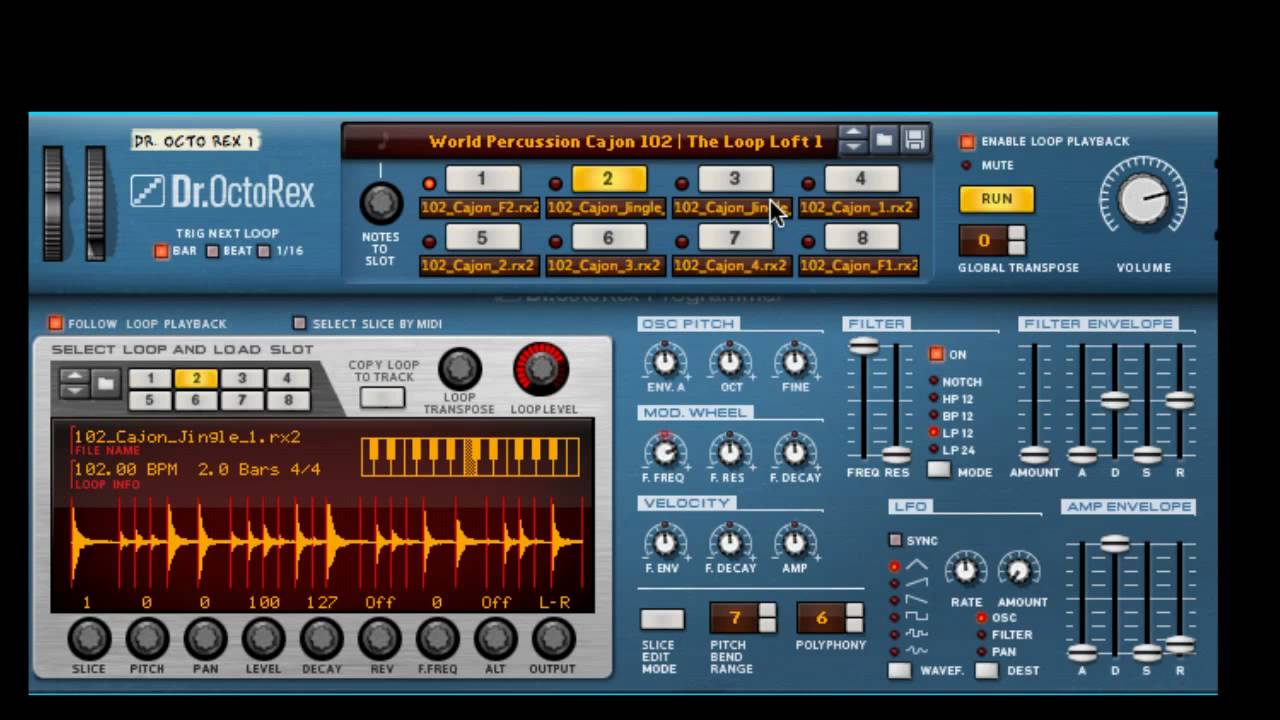The height and width of the screenshot is (720, 1280).
Task: Click the PAN knob under the waveform
Action: click(205, 638)
